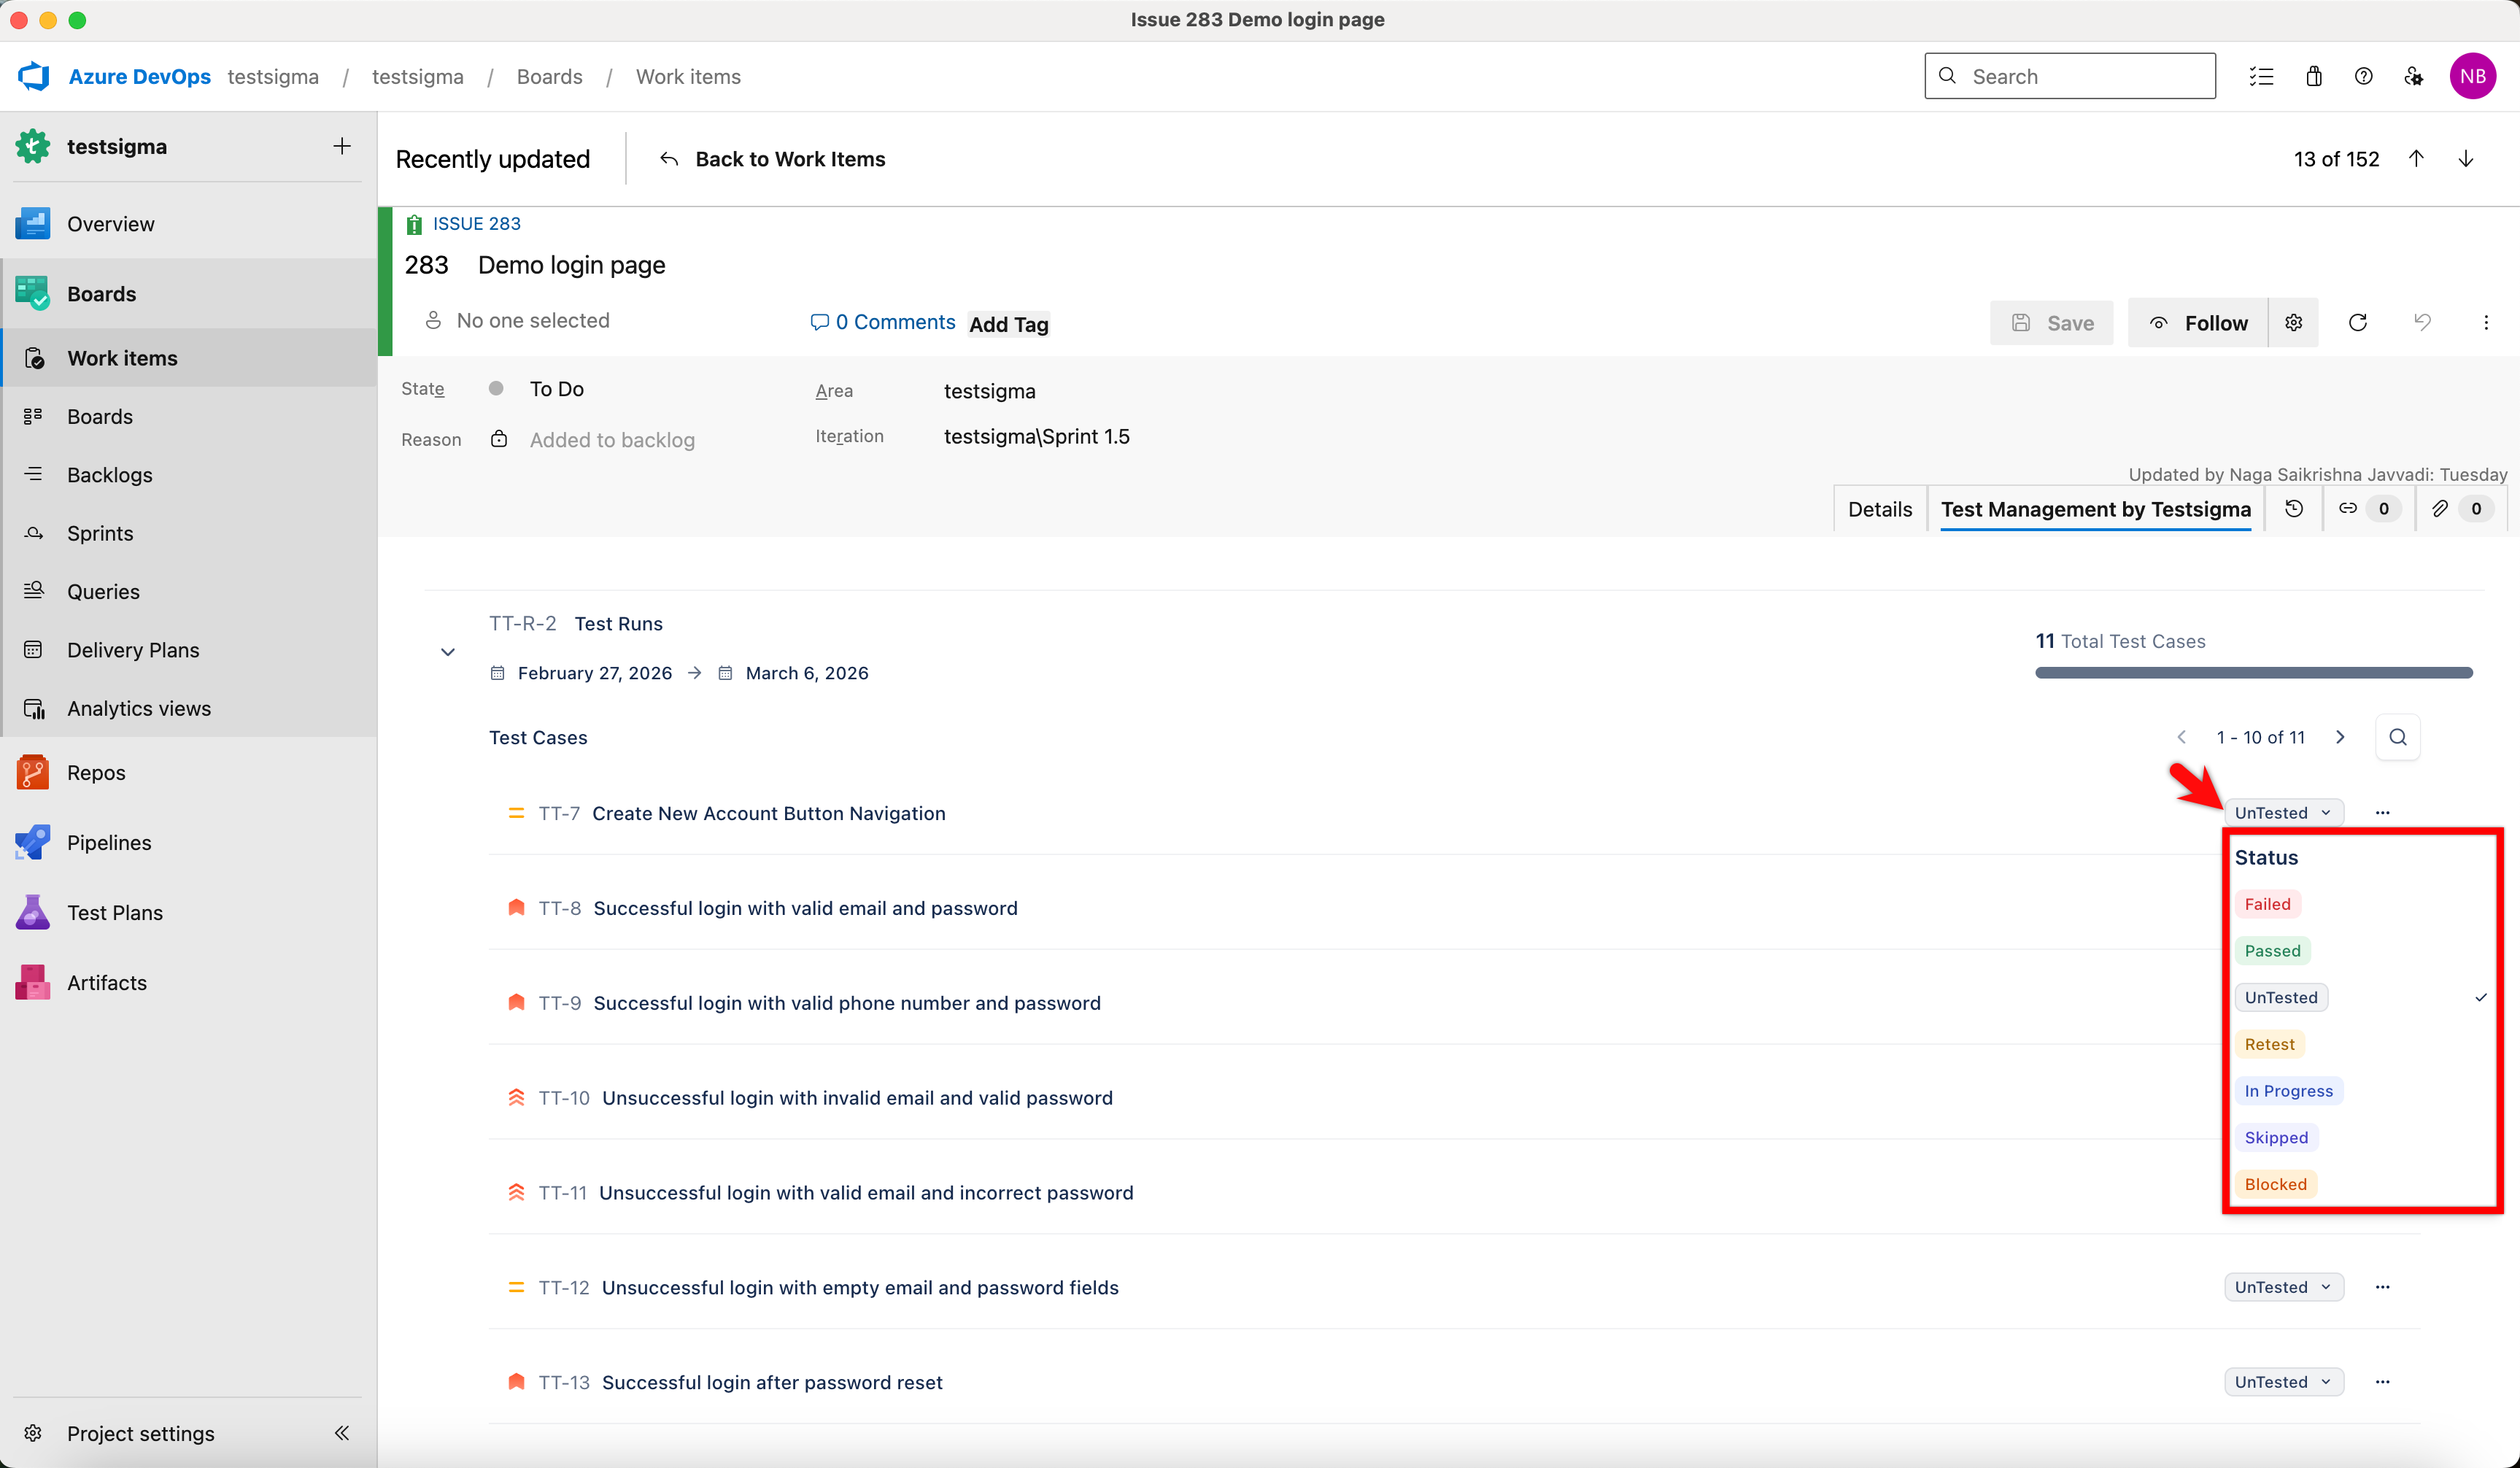Click the Follow button
This screenshot has width=2520, height=1468.
coord(2198,323)
